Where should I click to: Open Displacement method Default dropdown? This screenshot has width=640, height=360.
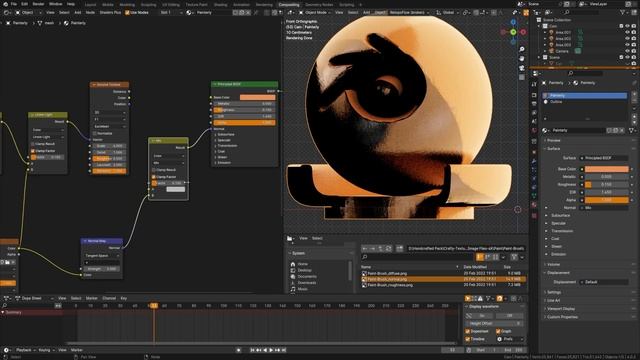coord(604,282)
